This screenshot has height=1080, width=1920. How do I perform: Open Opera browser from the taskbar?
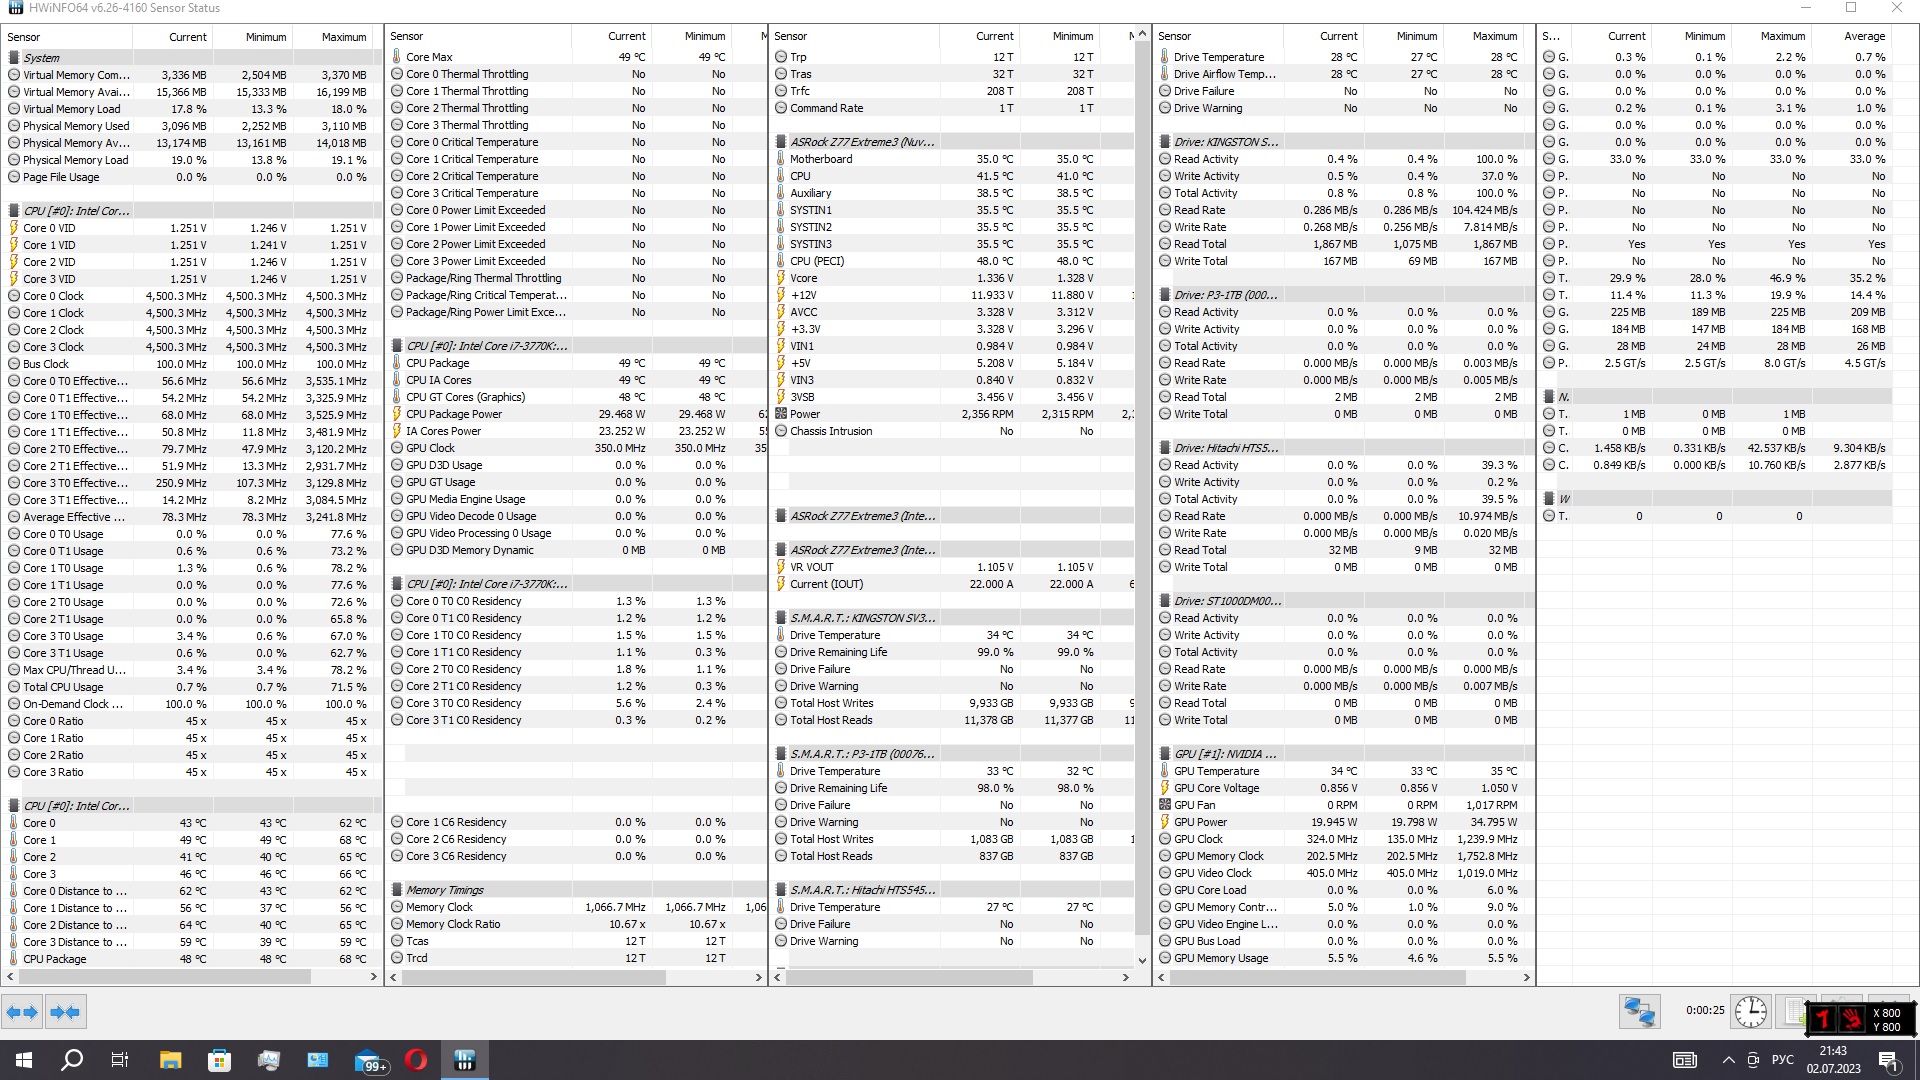coord(416,1060)
